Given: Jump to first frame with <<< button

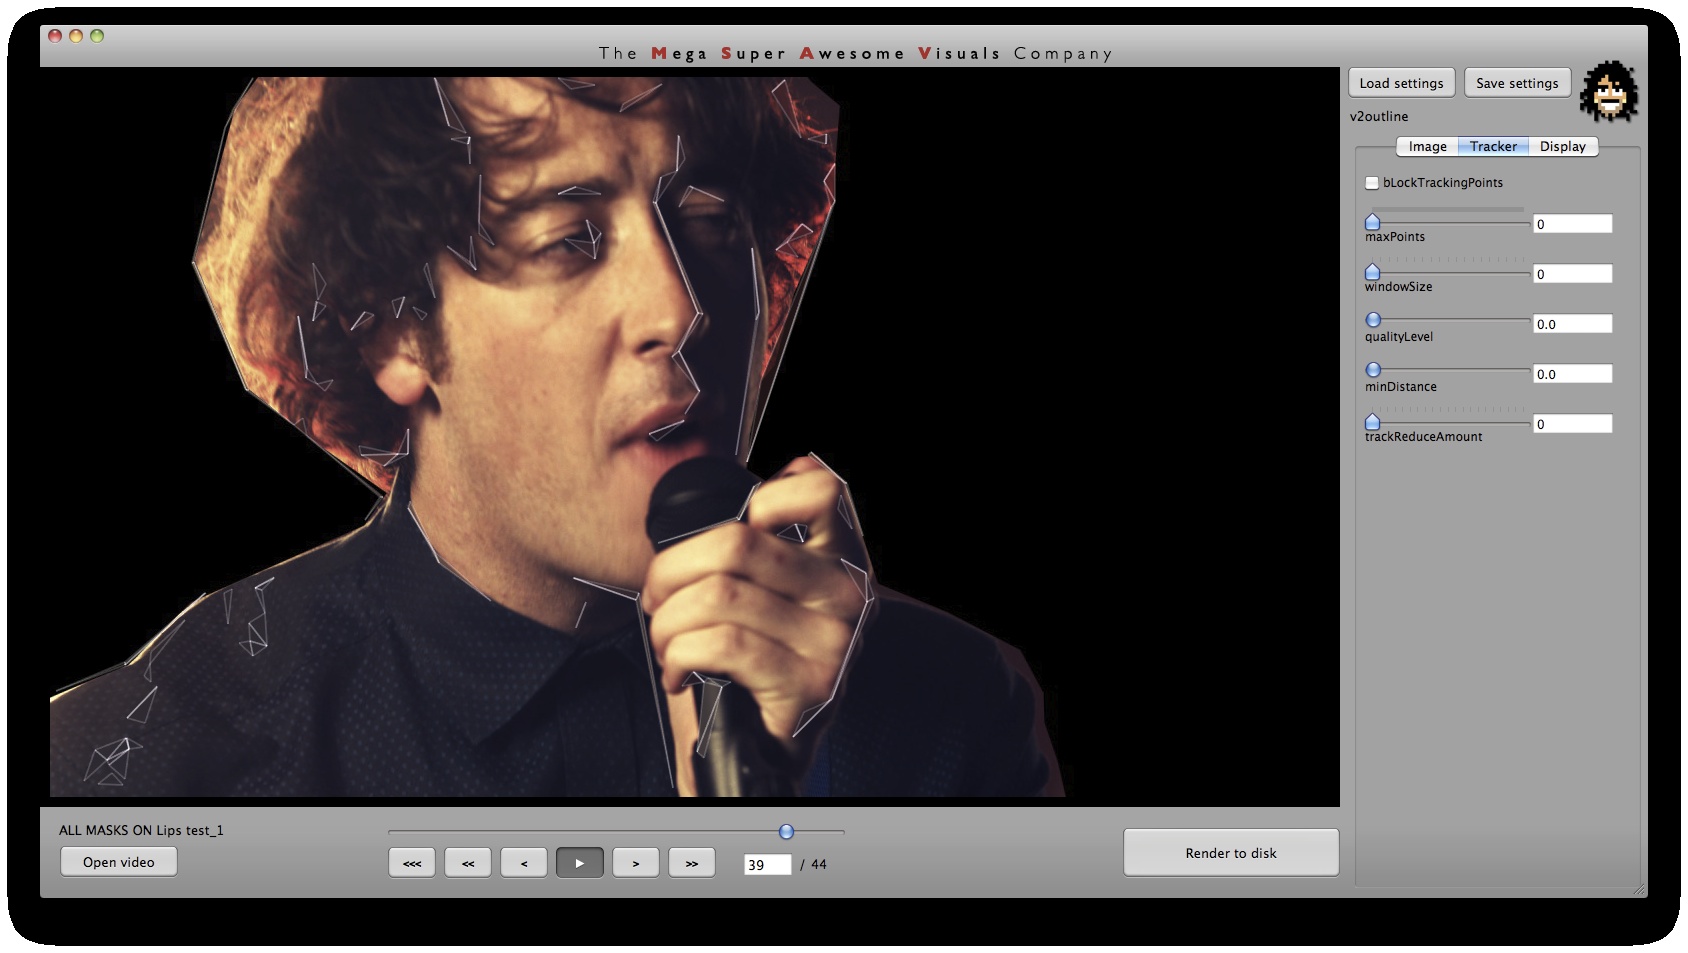Looking at the screenshot, I should [x=412, y=863].
